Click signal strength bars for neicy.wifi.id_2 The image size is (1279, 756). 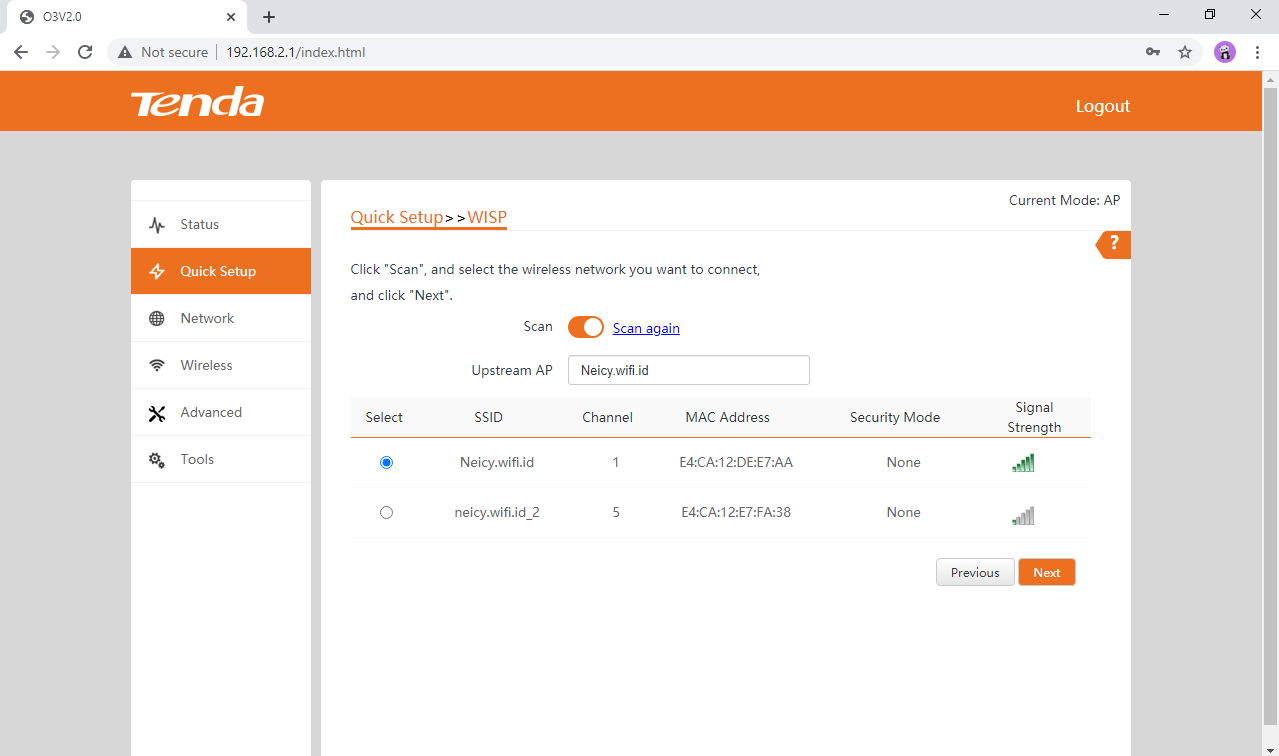[1023, 516]
